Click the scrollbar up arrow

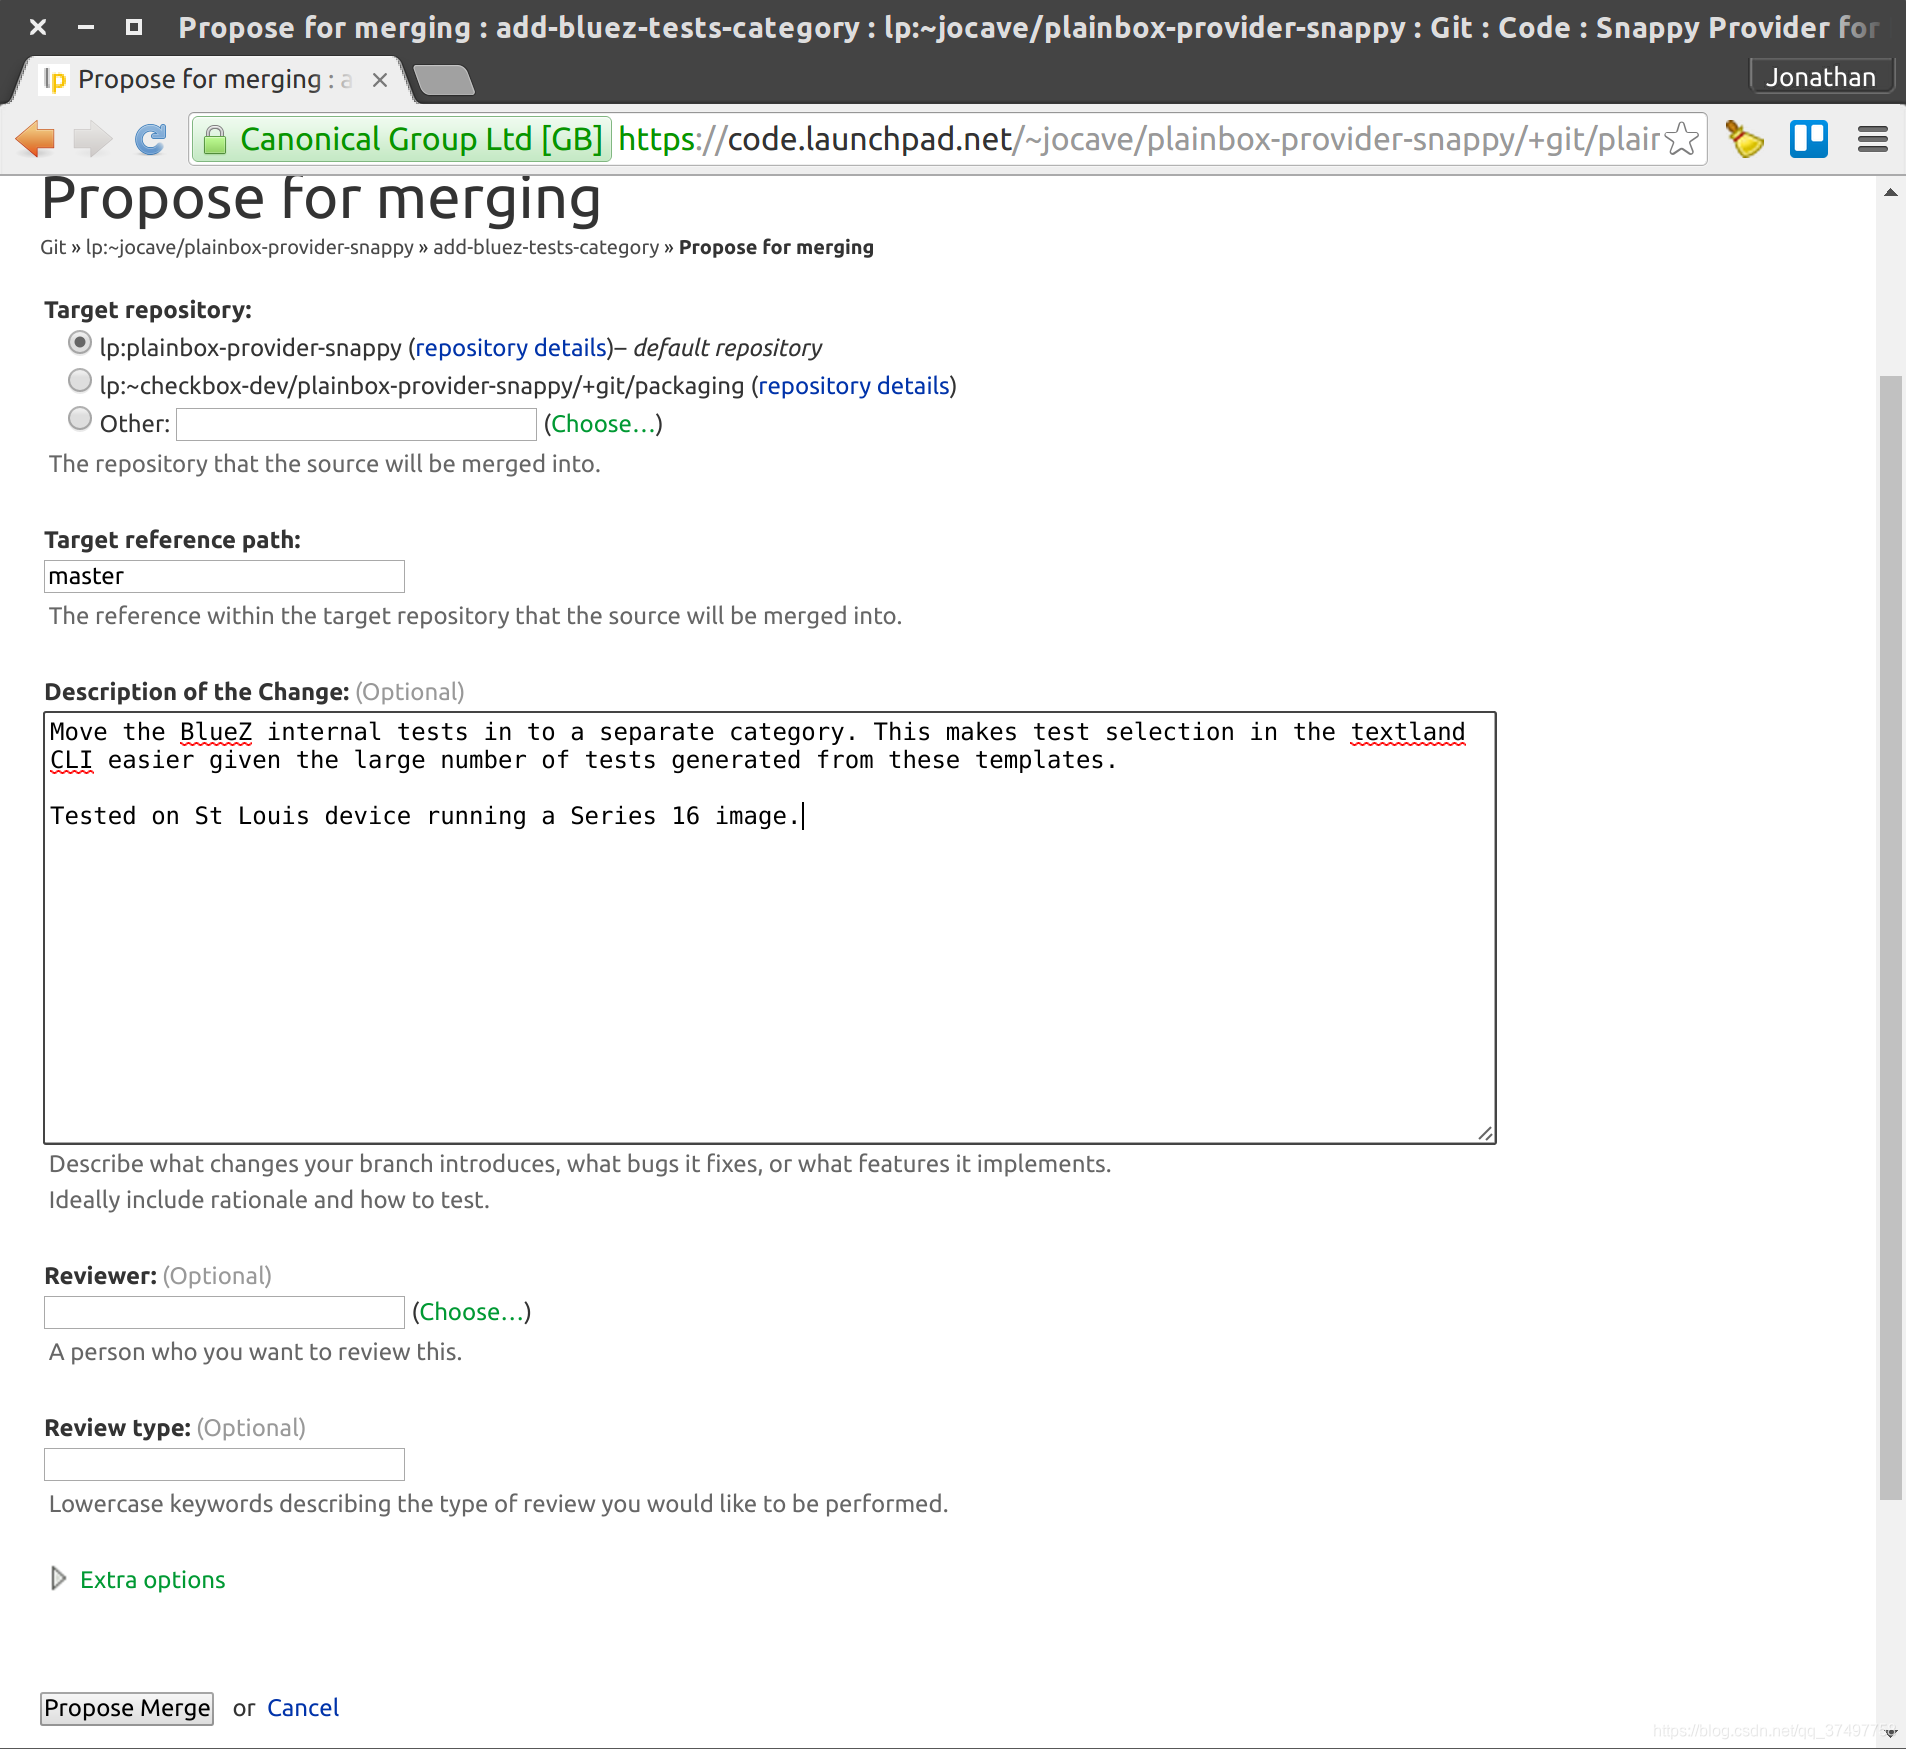point(1890,192)
